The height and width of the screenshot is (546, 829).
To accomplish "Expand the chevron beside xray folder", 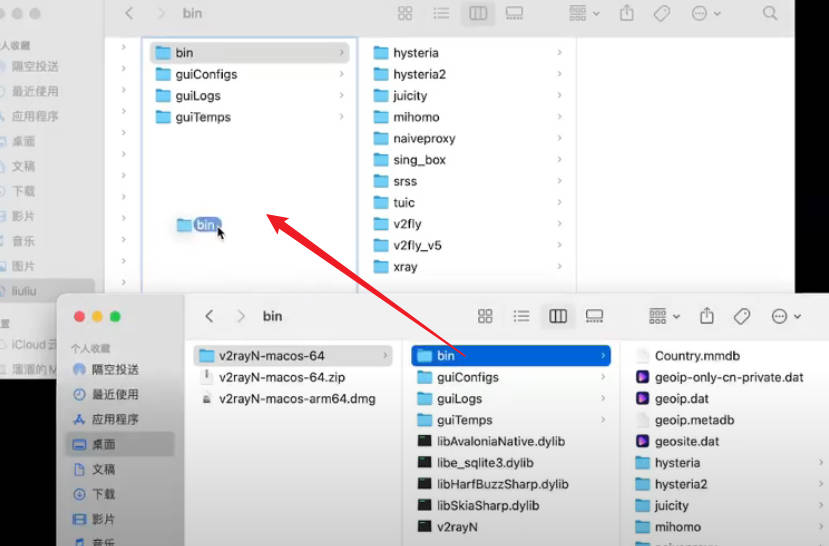I will click(x=559, y=267).
